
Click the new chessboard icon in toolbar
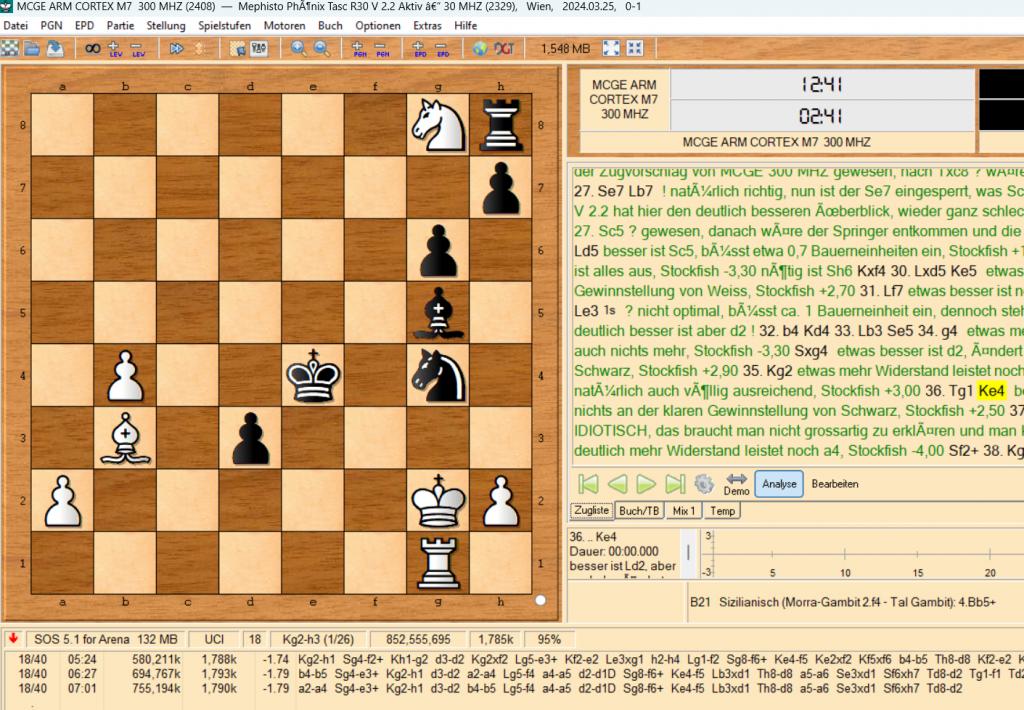coord(10,48)
